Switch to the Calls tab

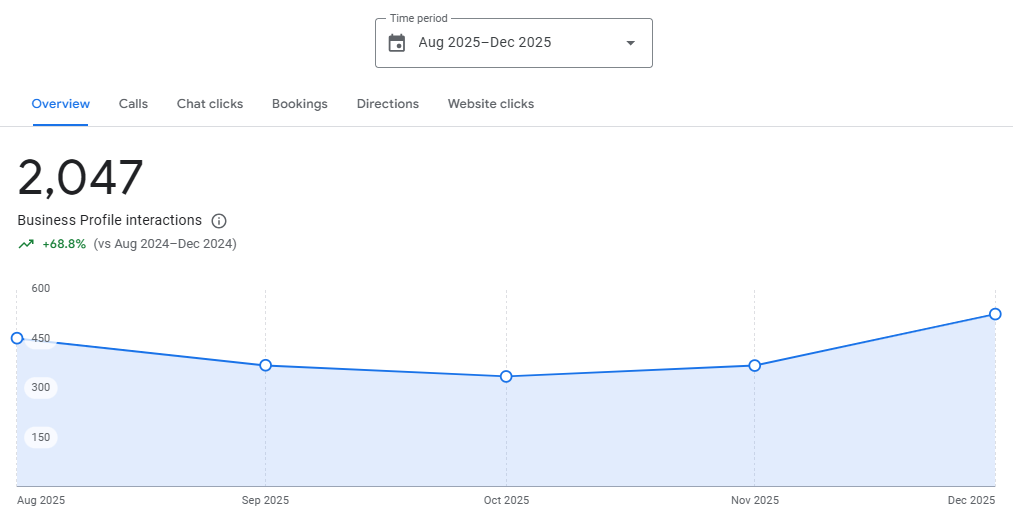pyautogui.click(x=133, y=104)
